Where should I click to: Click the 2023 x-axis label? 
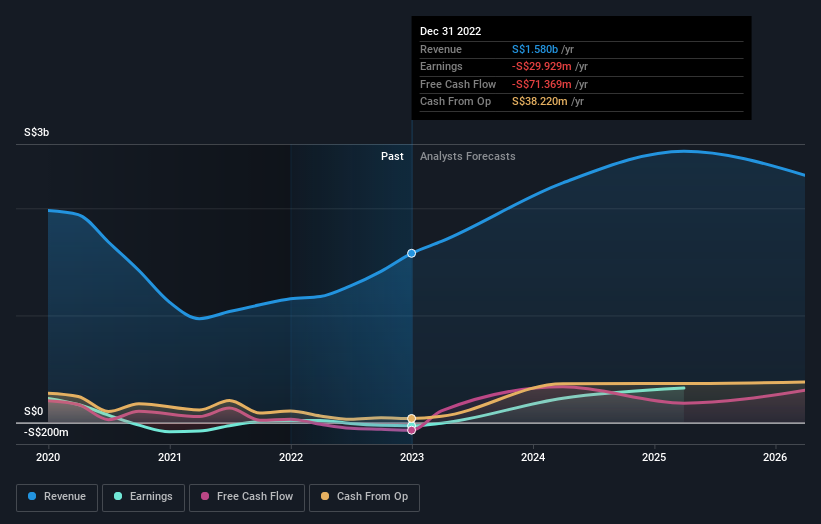(412, 457)
